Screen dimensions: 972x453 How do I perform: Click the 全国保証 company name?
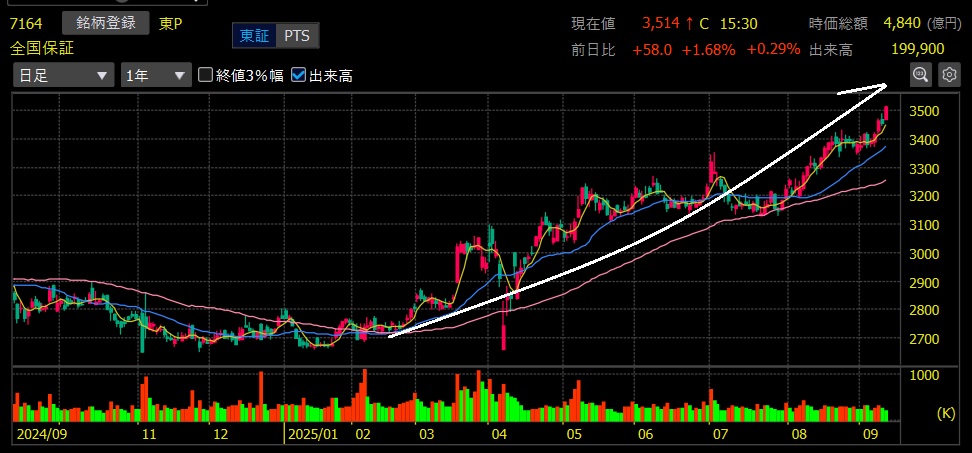tap(42, 48)
